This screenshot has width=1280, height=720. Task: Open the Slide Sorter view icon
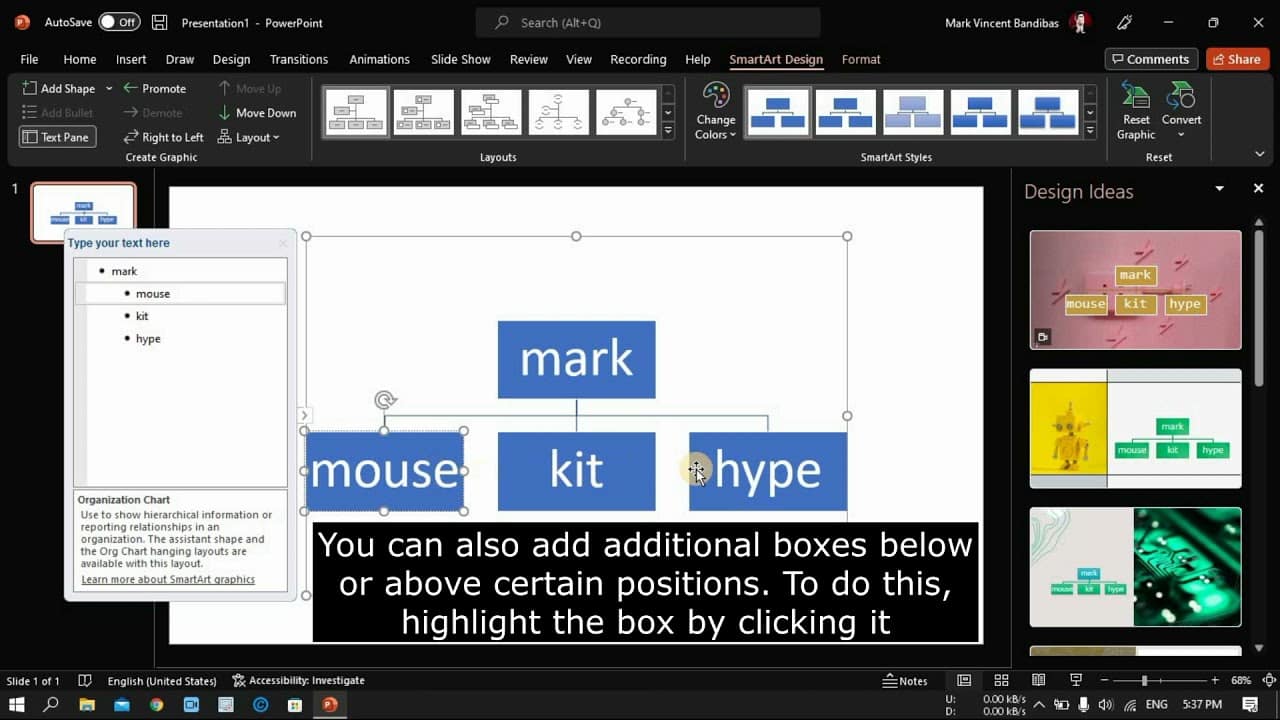click(x=1001, y=680)
